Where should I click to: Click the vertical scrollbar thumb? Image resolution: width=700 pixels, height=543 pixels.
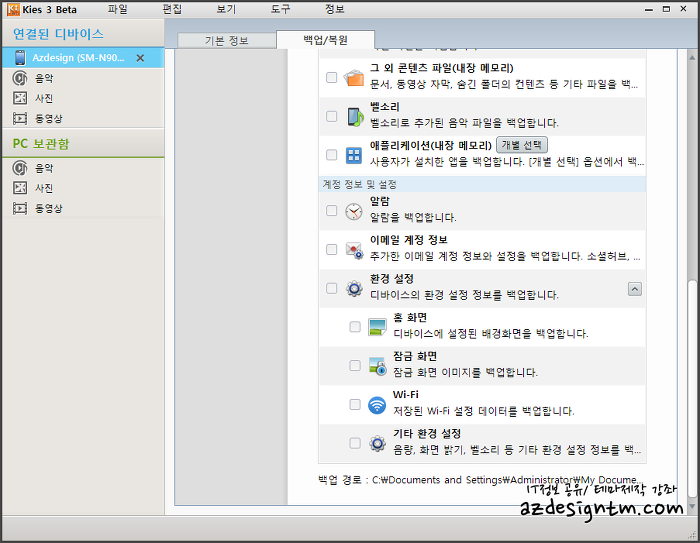point(692,388)
